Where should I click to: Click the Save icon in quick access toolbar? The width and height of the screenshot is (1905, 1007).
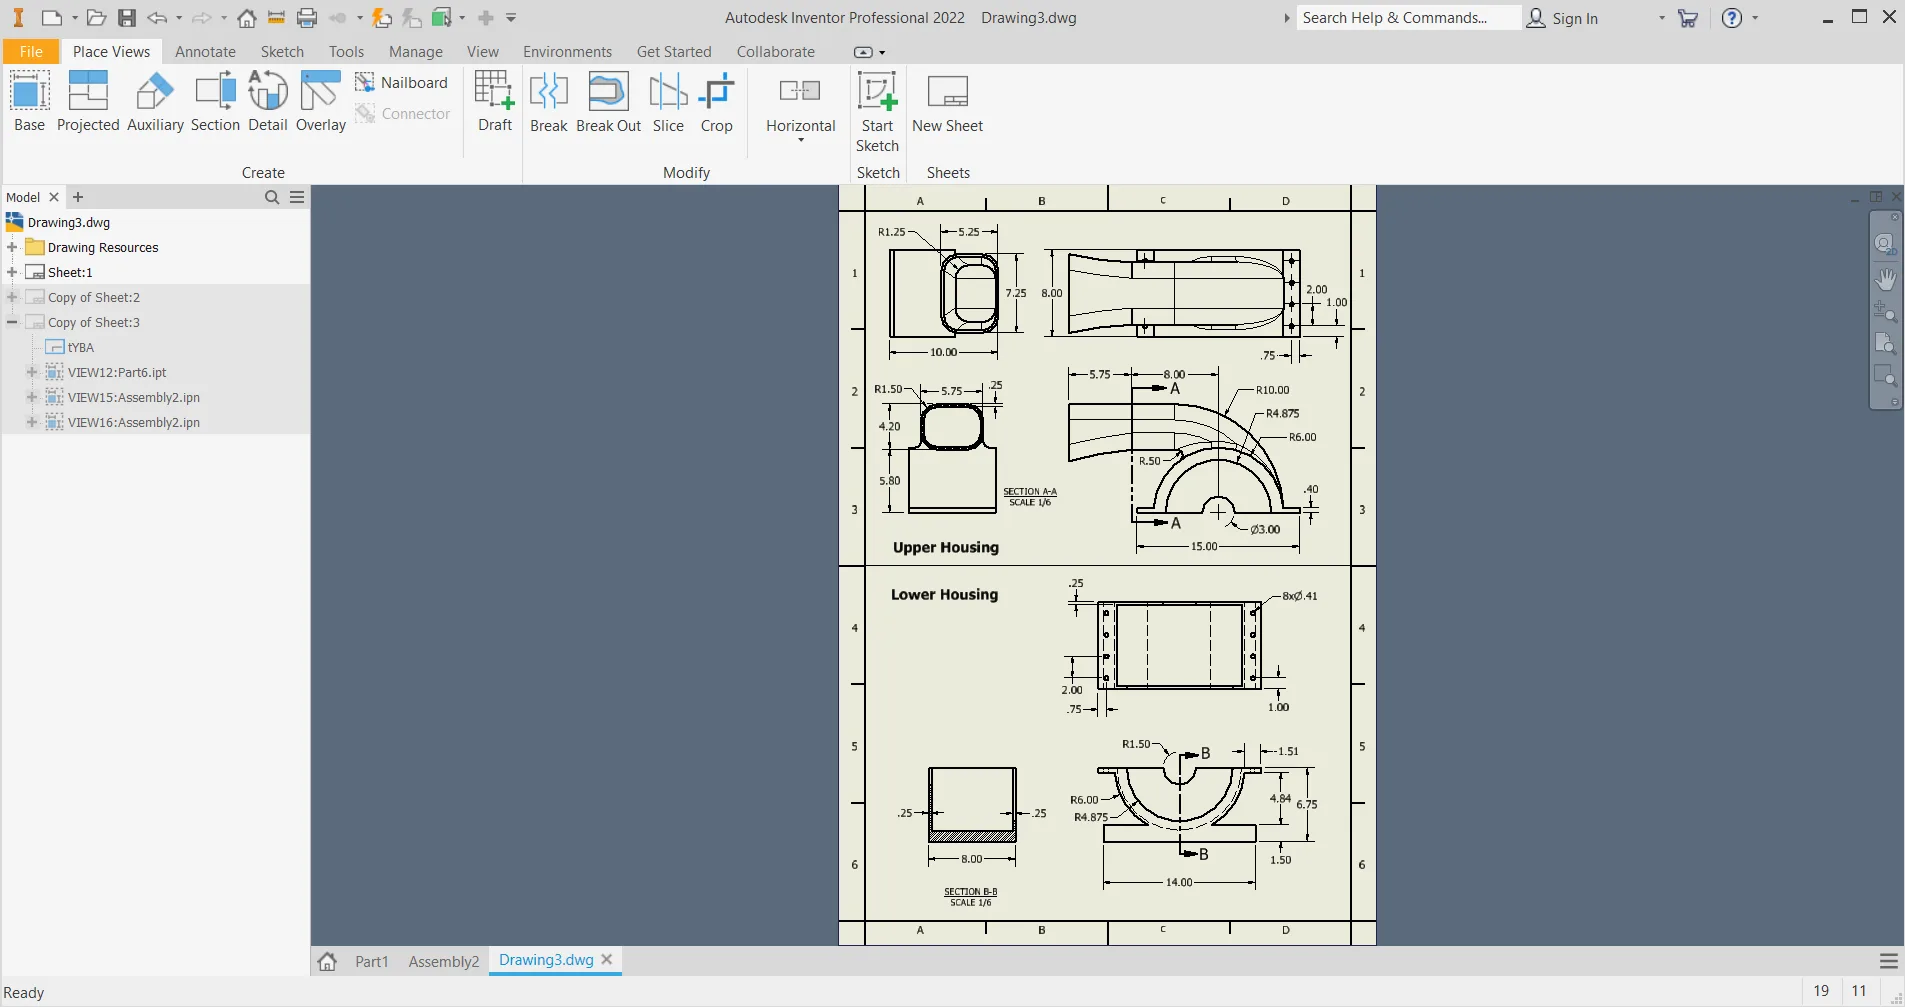pyautogui.click(x=127, y=18)
